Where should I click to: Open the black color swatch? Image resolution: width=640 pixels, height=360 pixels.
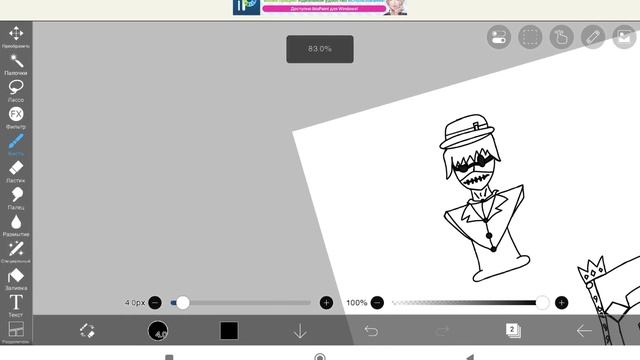(229, 330)
